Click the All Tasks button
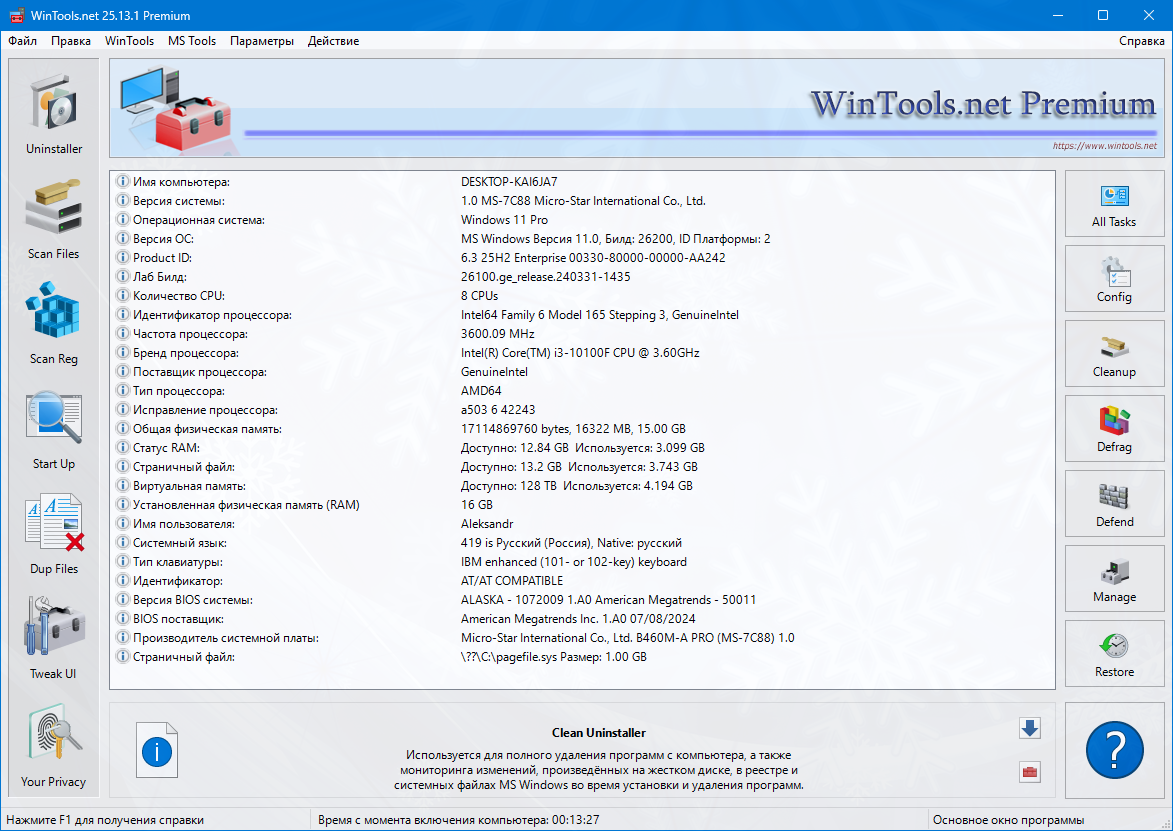 pos(1114,207)
